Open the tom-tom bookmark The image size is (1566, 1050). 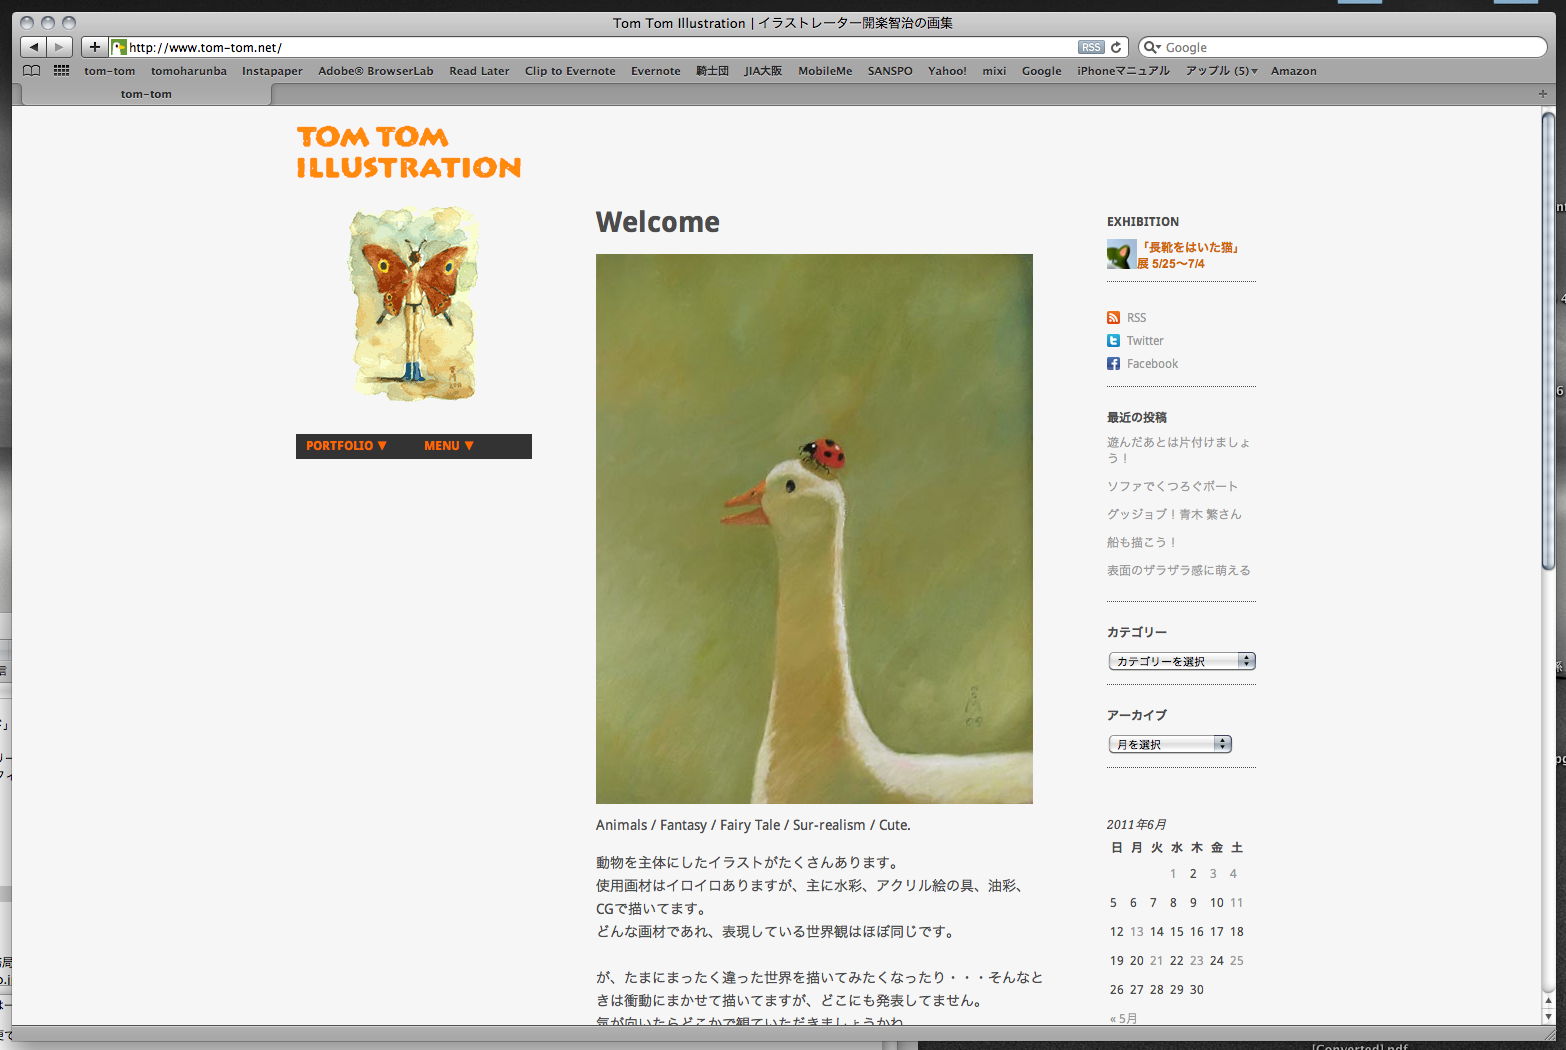[109, 71]
